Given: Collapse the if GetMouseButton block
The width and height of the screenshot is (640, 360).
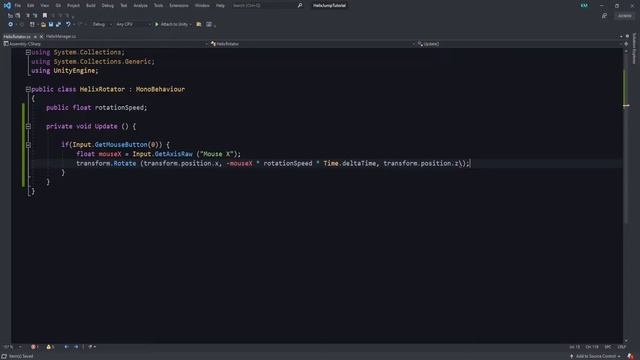Looking at the screenshot, I should [28, 145].
